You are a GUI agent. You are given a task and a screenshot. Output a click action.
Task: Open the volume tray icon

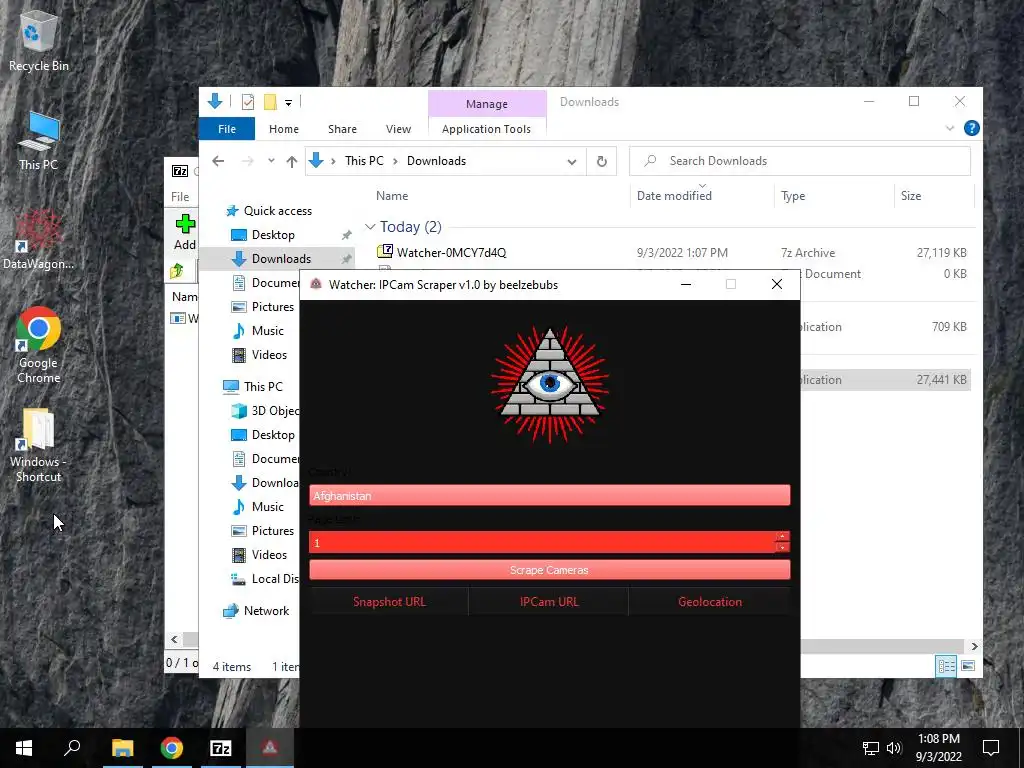pos(894,748)
